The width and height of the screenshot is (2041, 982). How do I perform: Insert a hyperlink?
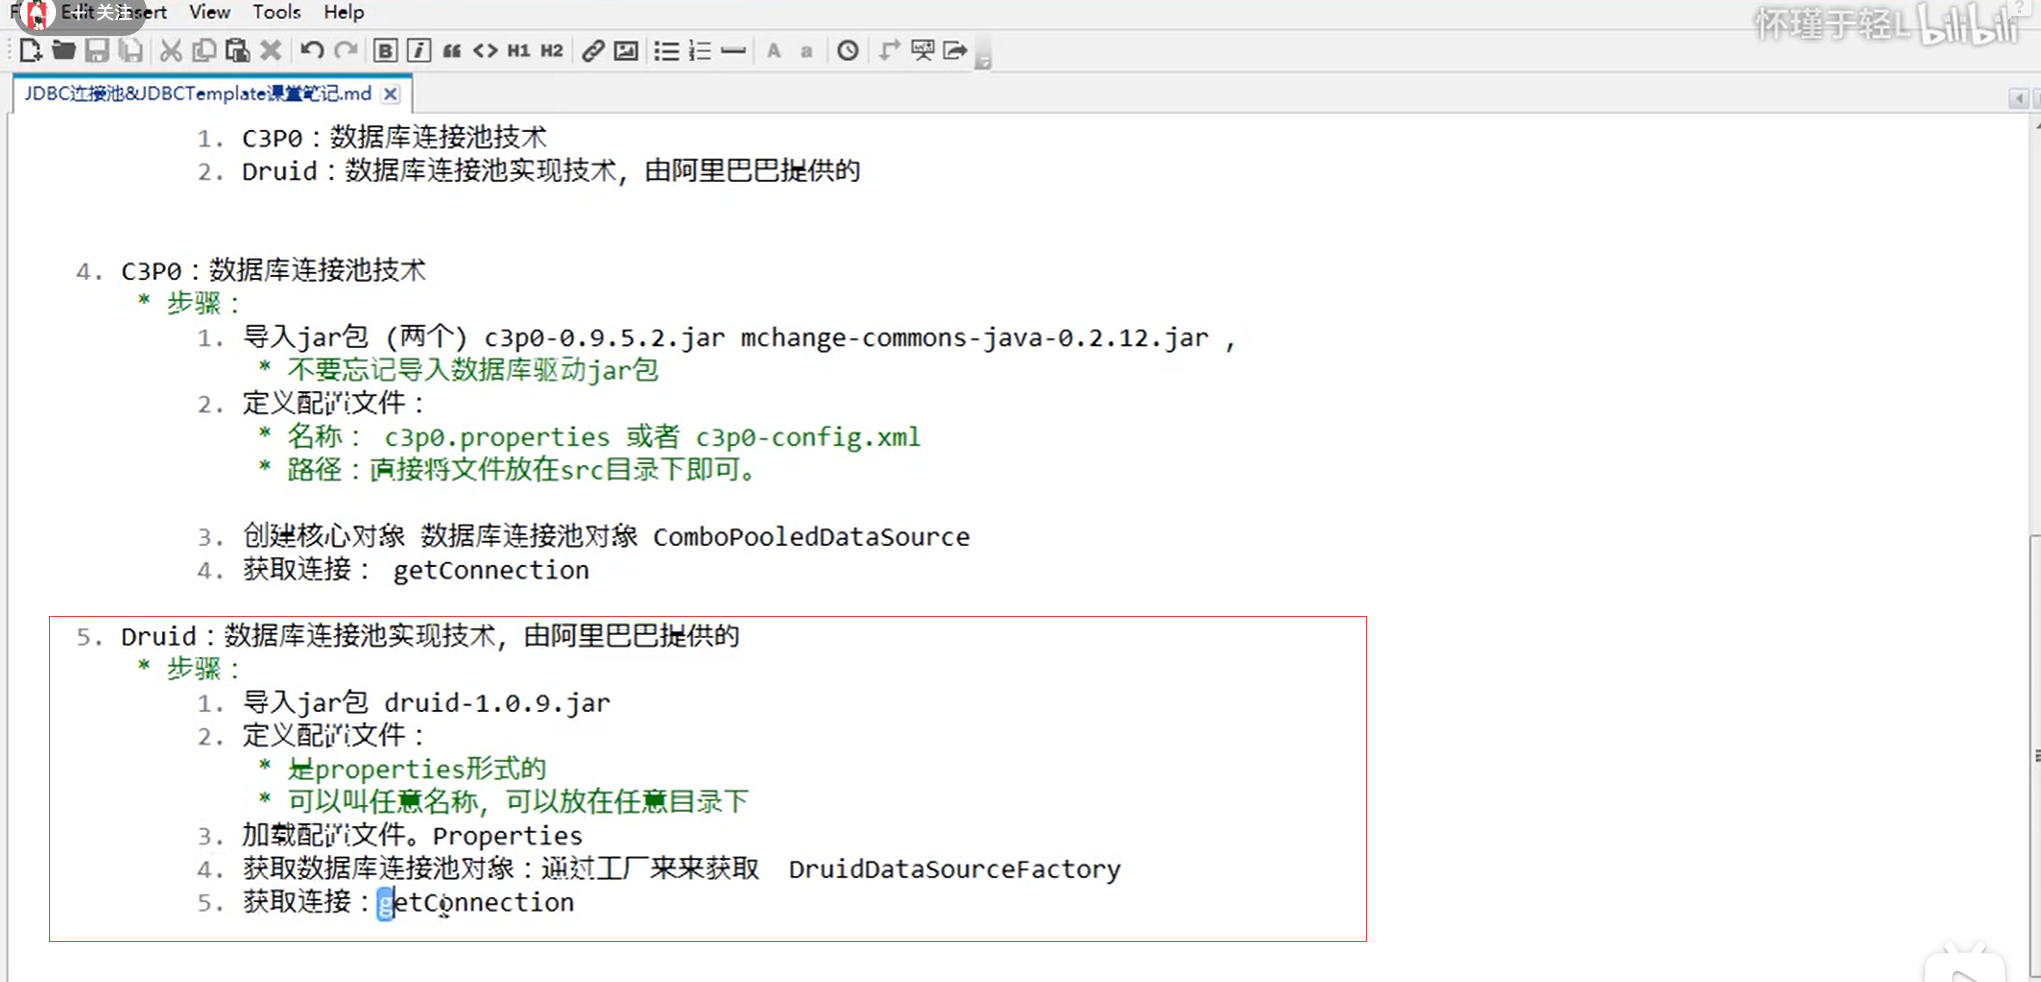point(592,50)
